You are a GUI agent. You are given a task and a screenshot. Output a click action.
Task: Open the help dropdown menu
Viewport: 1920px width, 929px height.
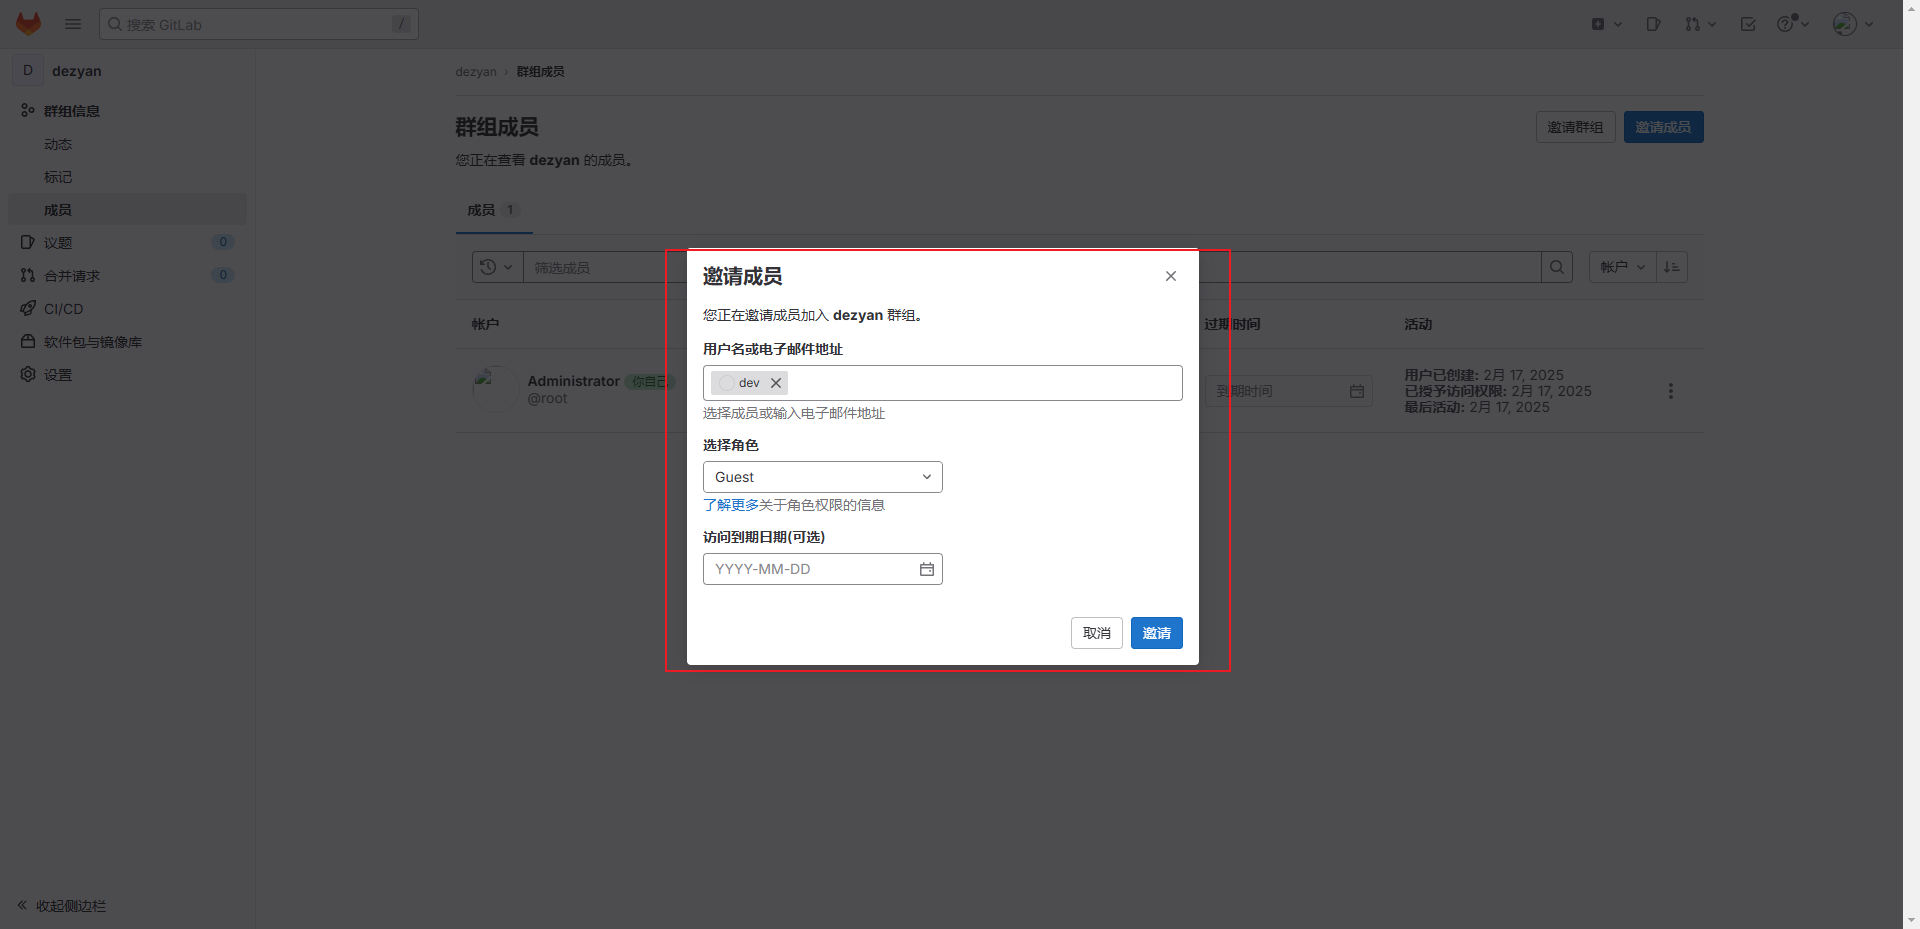click(1793, 24)
